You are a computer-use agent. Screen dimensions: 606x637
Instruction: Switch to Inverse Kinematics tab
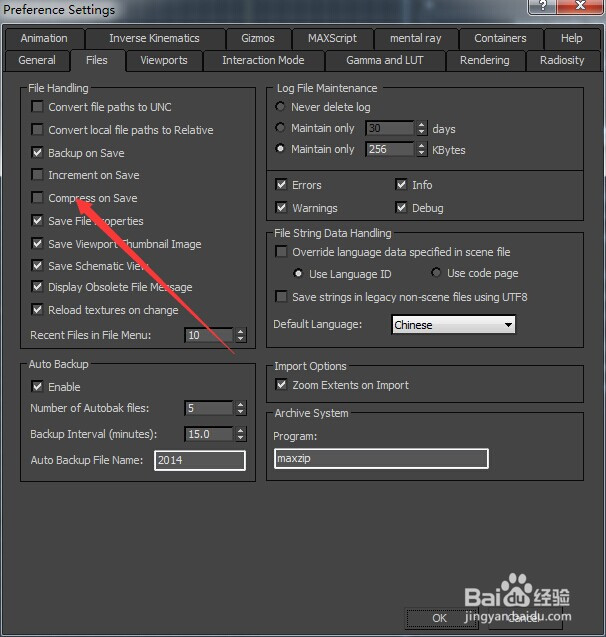tap(154, 39)
